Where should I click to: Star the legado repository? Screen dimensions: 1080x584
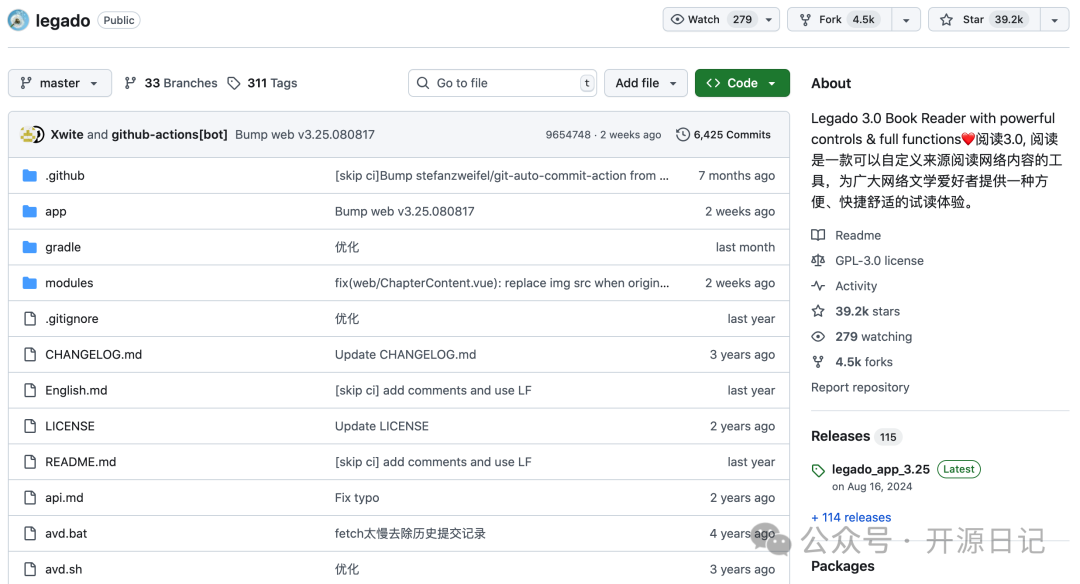click(x=983, y=20)
